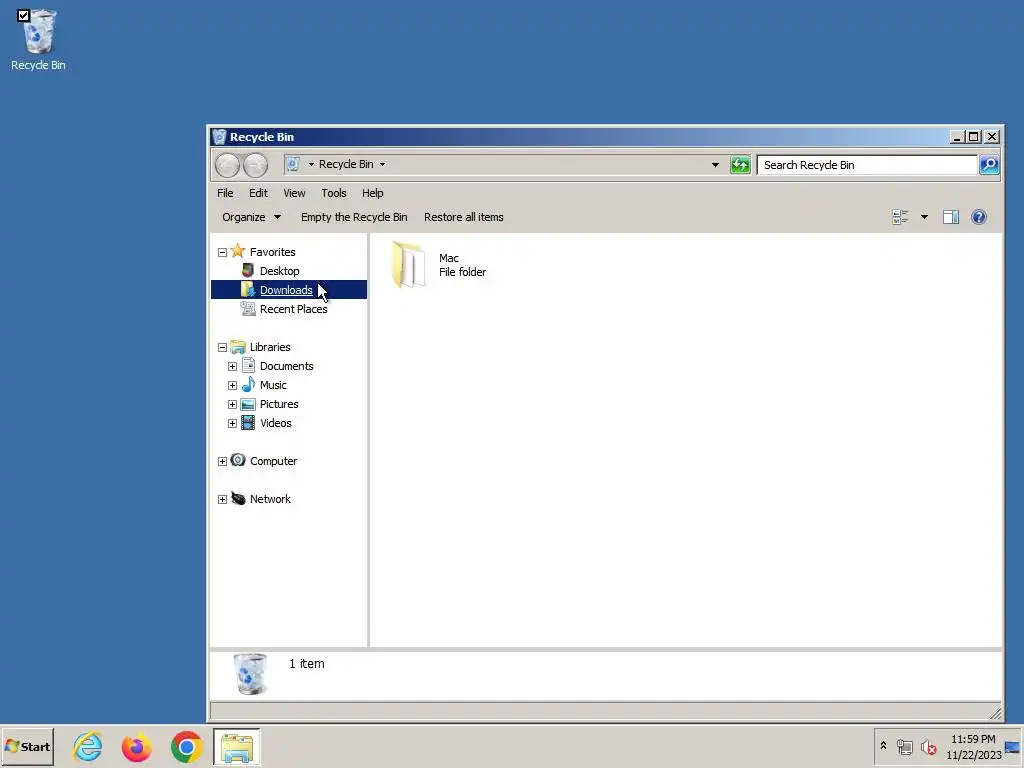Viewport: 1024px width, 768px height.
Task: Launch Firefox from taskbar
Action: [137, 747]
